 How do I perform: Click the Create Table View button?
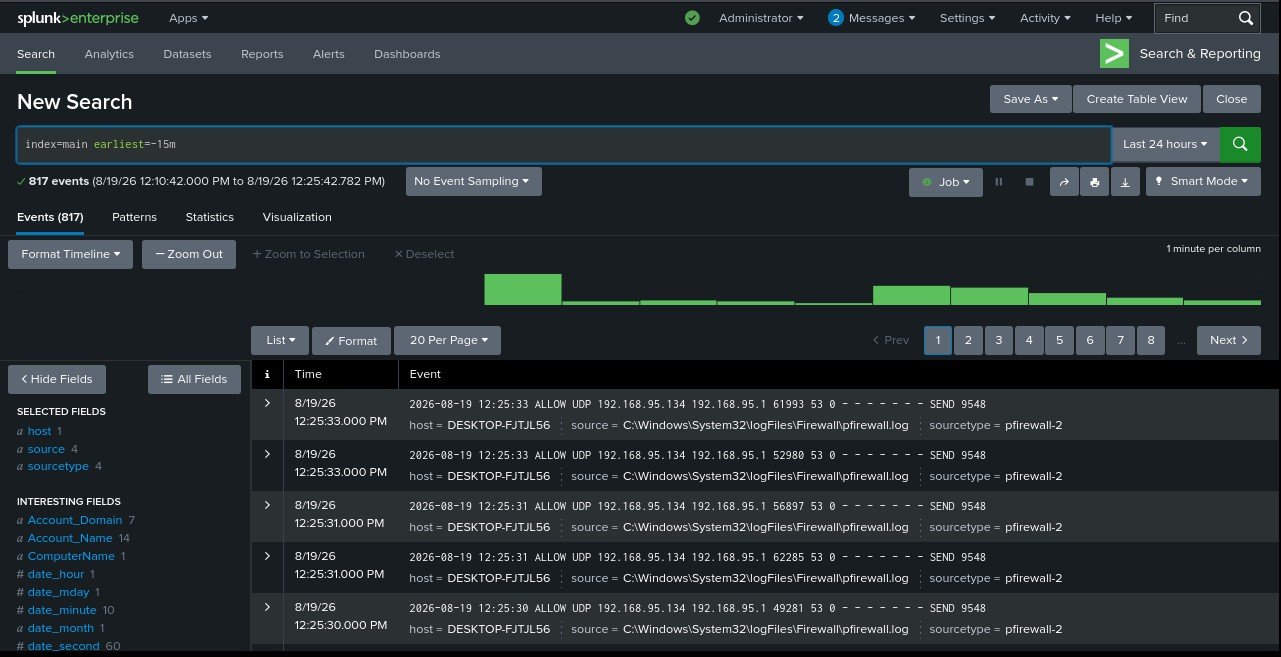[x=1137, y=99]
